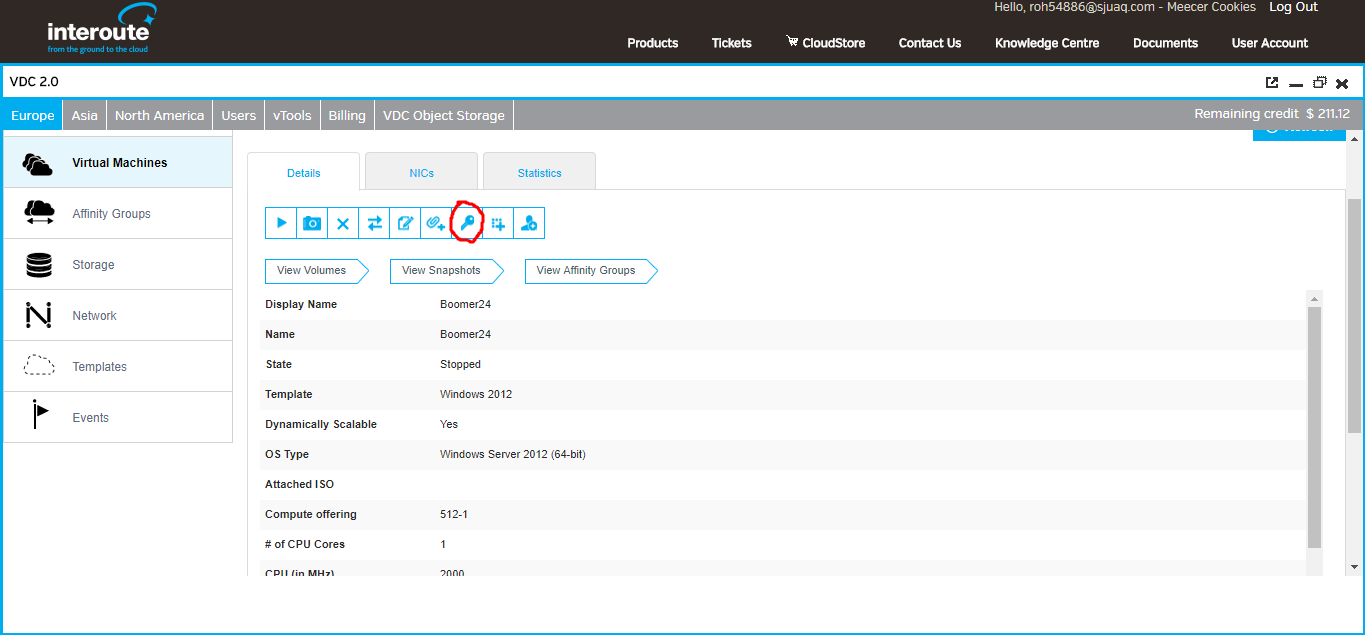
Task: Take a VM snapshot with camera icon
Action: [x=312, y=223]
